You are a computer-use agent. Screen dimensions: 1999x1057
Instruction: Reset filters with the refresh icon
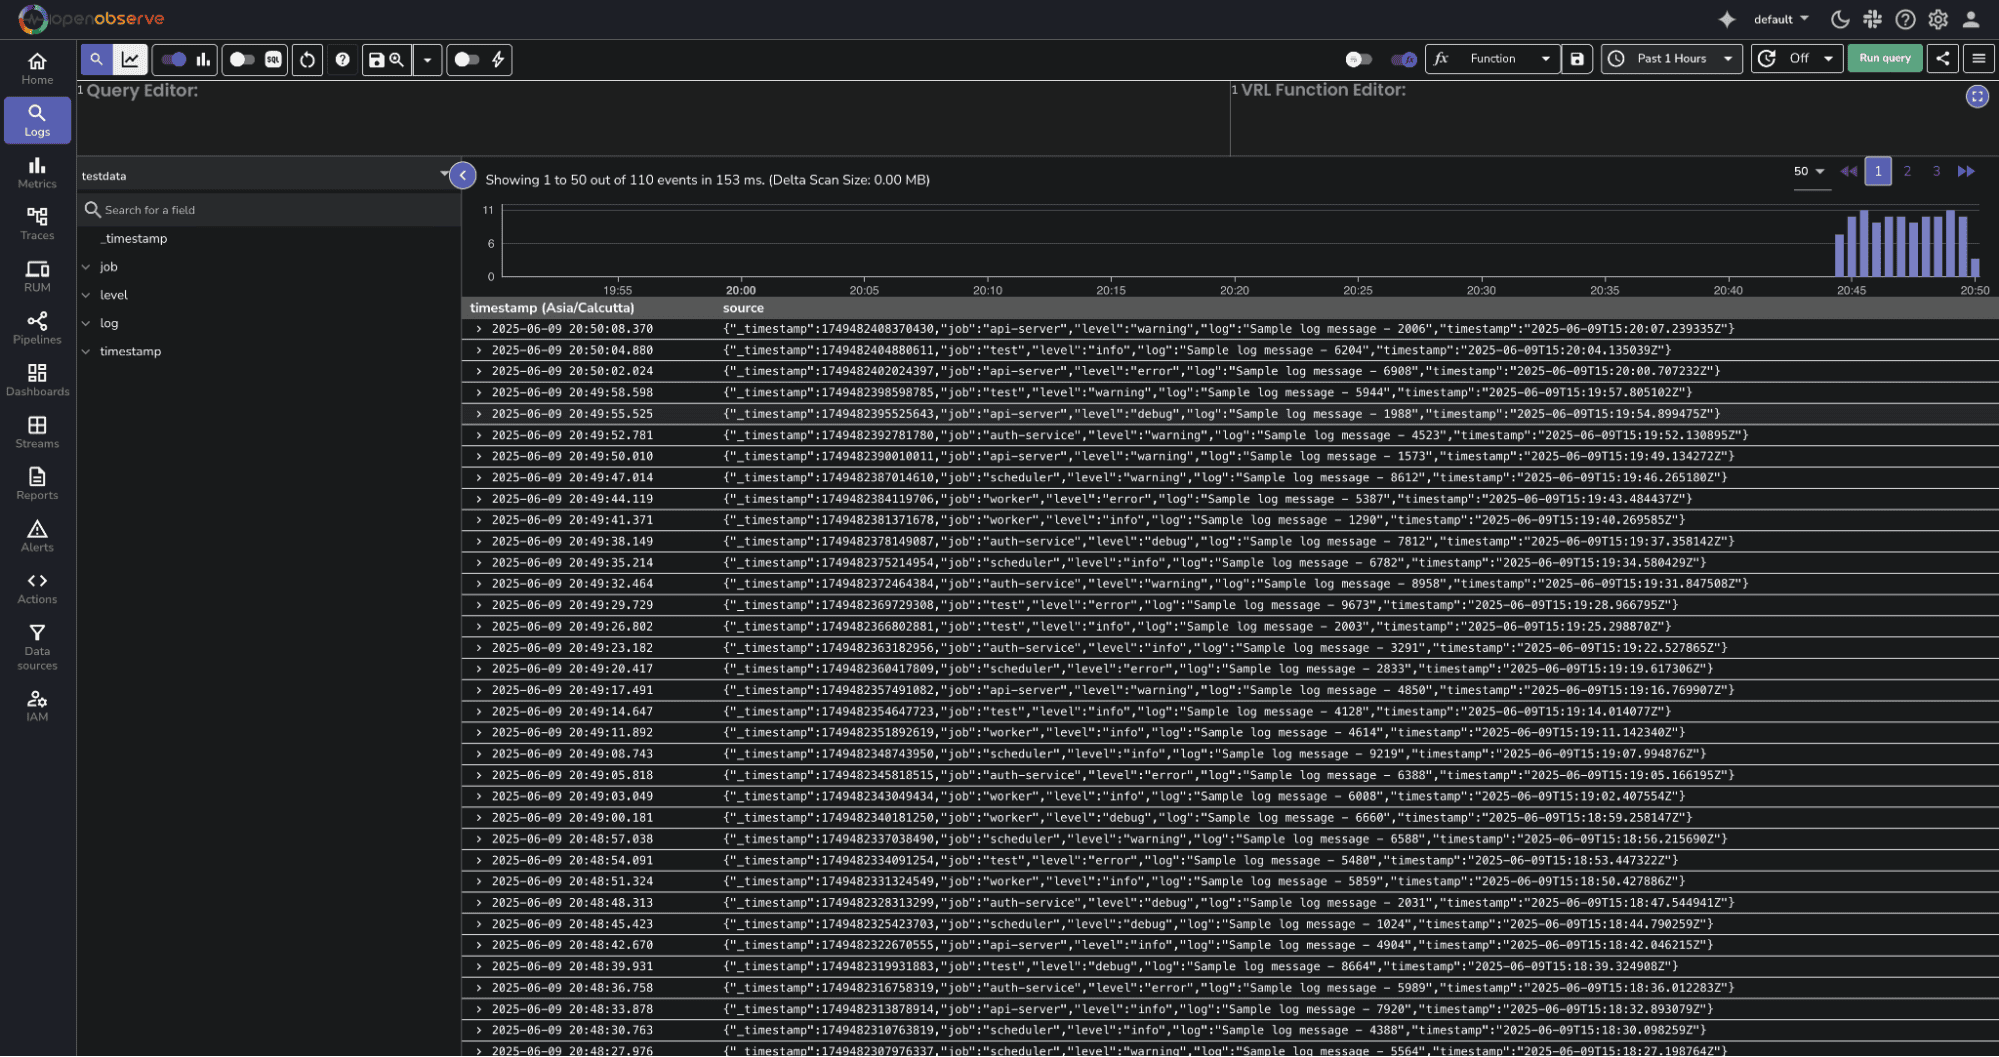point(307,60)
